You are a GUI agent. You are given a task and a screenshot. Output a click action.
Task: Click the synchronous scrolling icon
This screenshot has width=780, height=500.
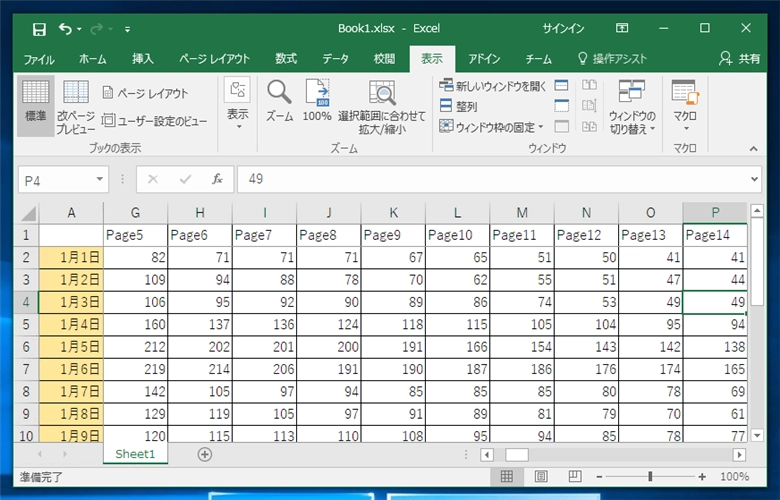(589, 106)
